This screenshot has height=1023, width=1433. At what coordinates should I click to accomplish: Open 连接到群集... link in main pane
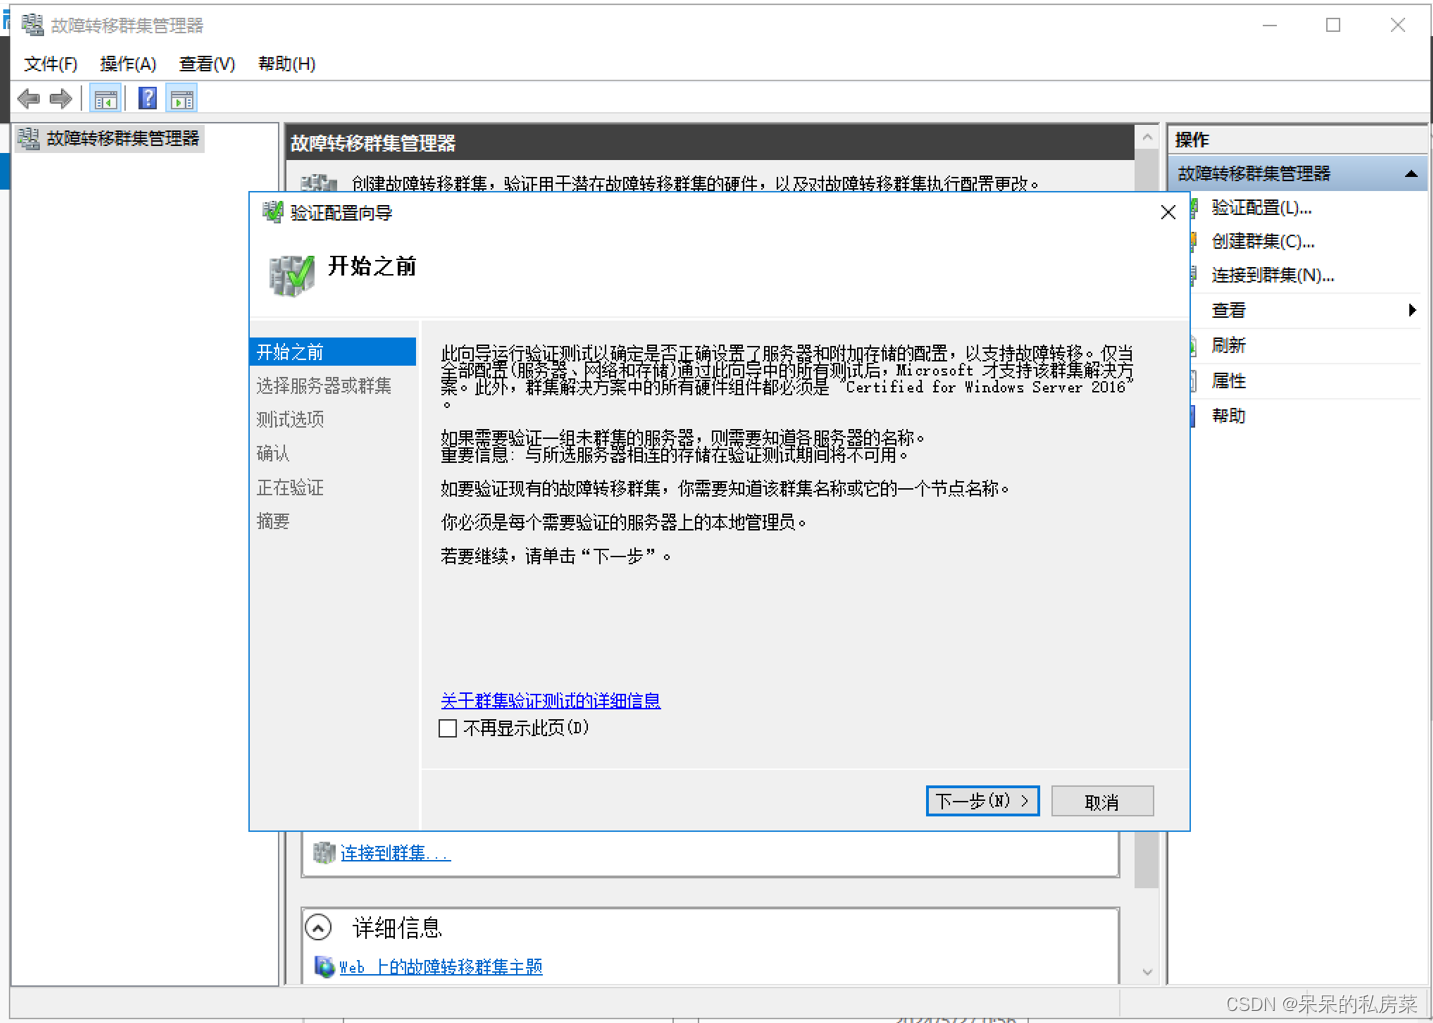coord(396,853)
